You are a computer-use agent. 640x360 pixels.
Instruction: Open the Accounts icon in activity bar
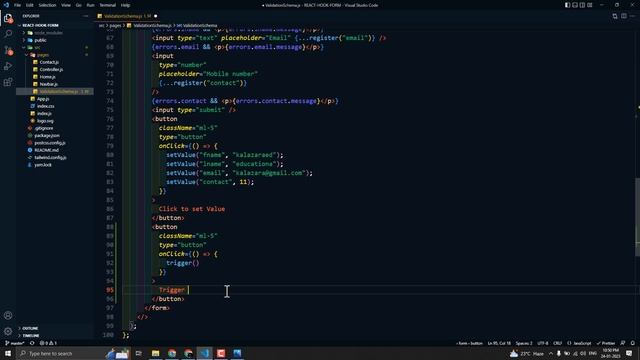pyautogui.click(x=8, y=315)
